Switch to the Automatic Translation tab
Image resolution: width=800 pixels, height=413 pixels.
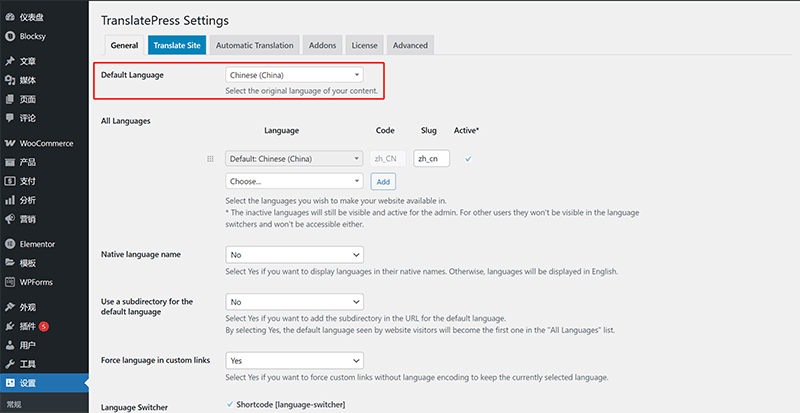point(255,45)
